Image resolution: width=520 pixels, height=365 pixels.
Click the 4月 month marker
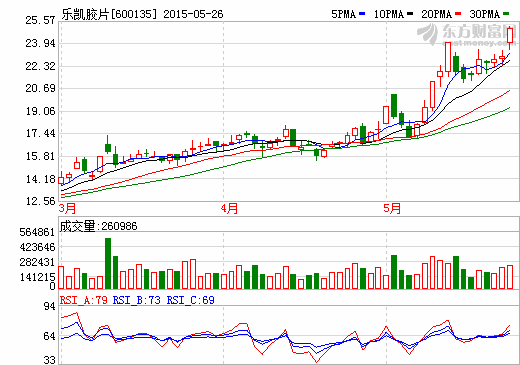229,209
